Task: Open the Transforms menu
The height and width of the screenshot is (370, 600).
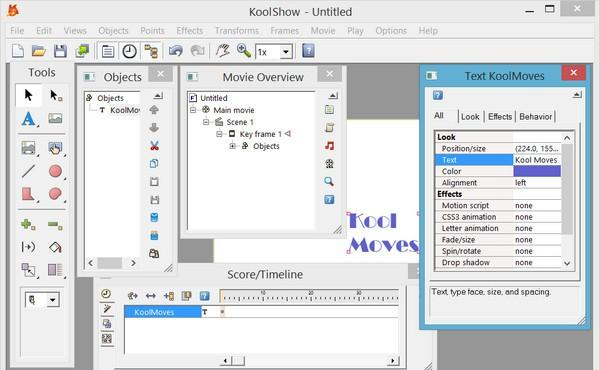Action: pyautogui.click(x=237, y=31)
